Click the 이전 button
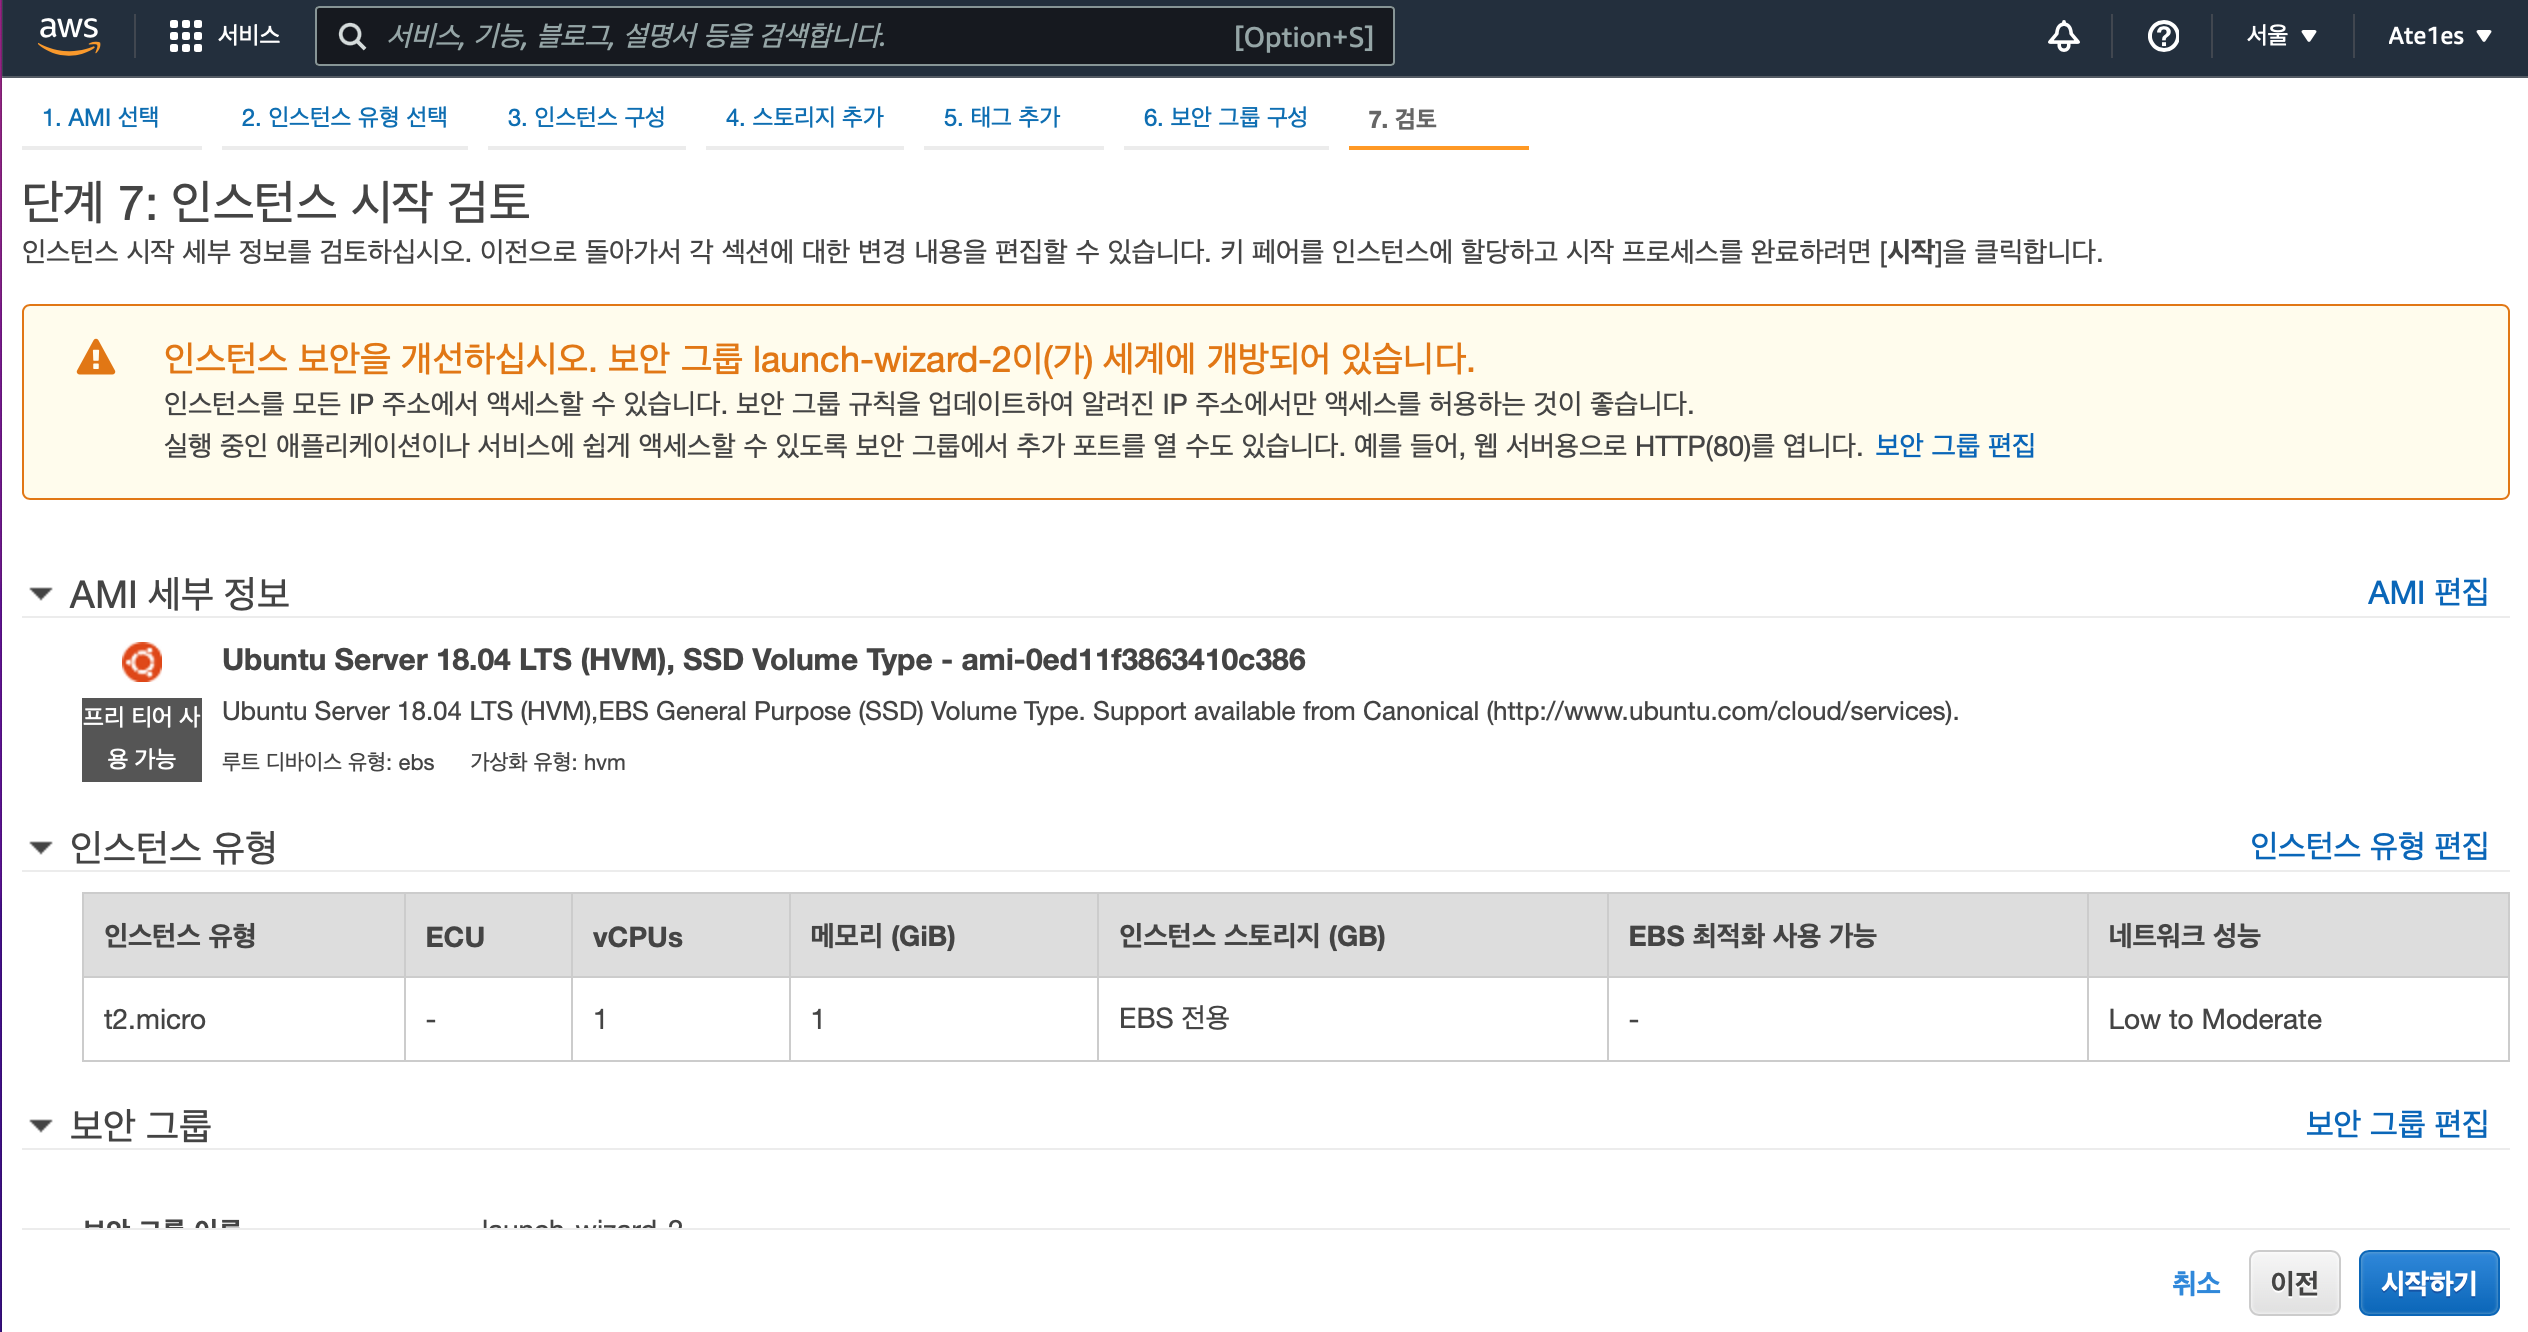The image size is (2528, 1332). tap(2294, 1283)
